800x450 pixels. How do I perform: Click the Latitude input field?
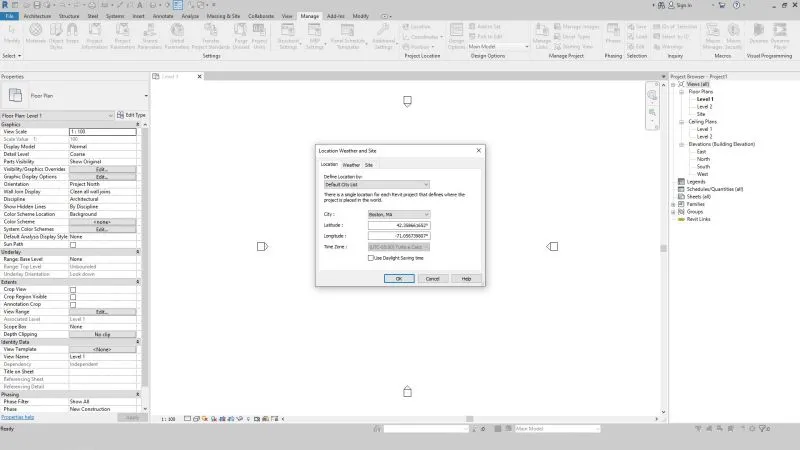(x=399, y=225)
